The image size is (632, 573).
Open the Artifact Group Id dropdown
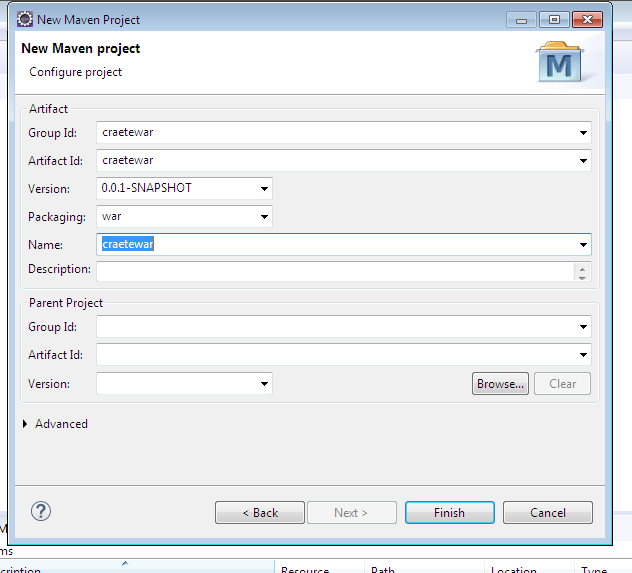click(x=583, y=133)
